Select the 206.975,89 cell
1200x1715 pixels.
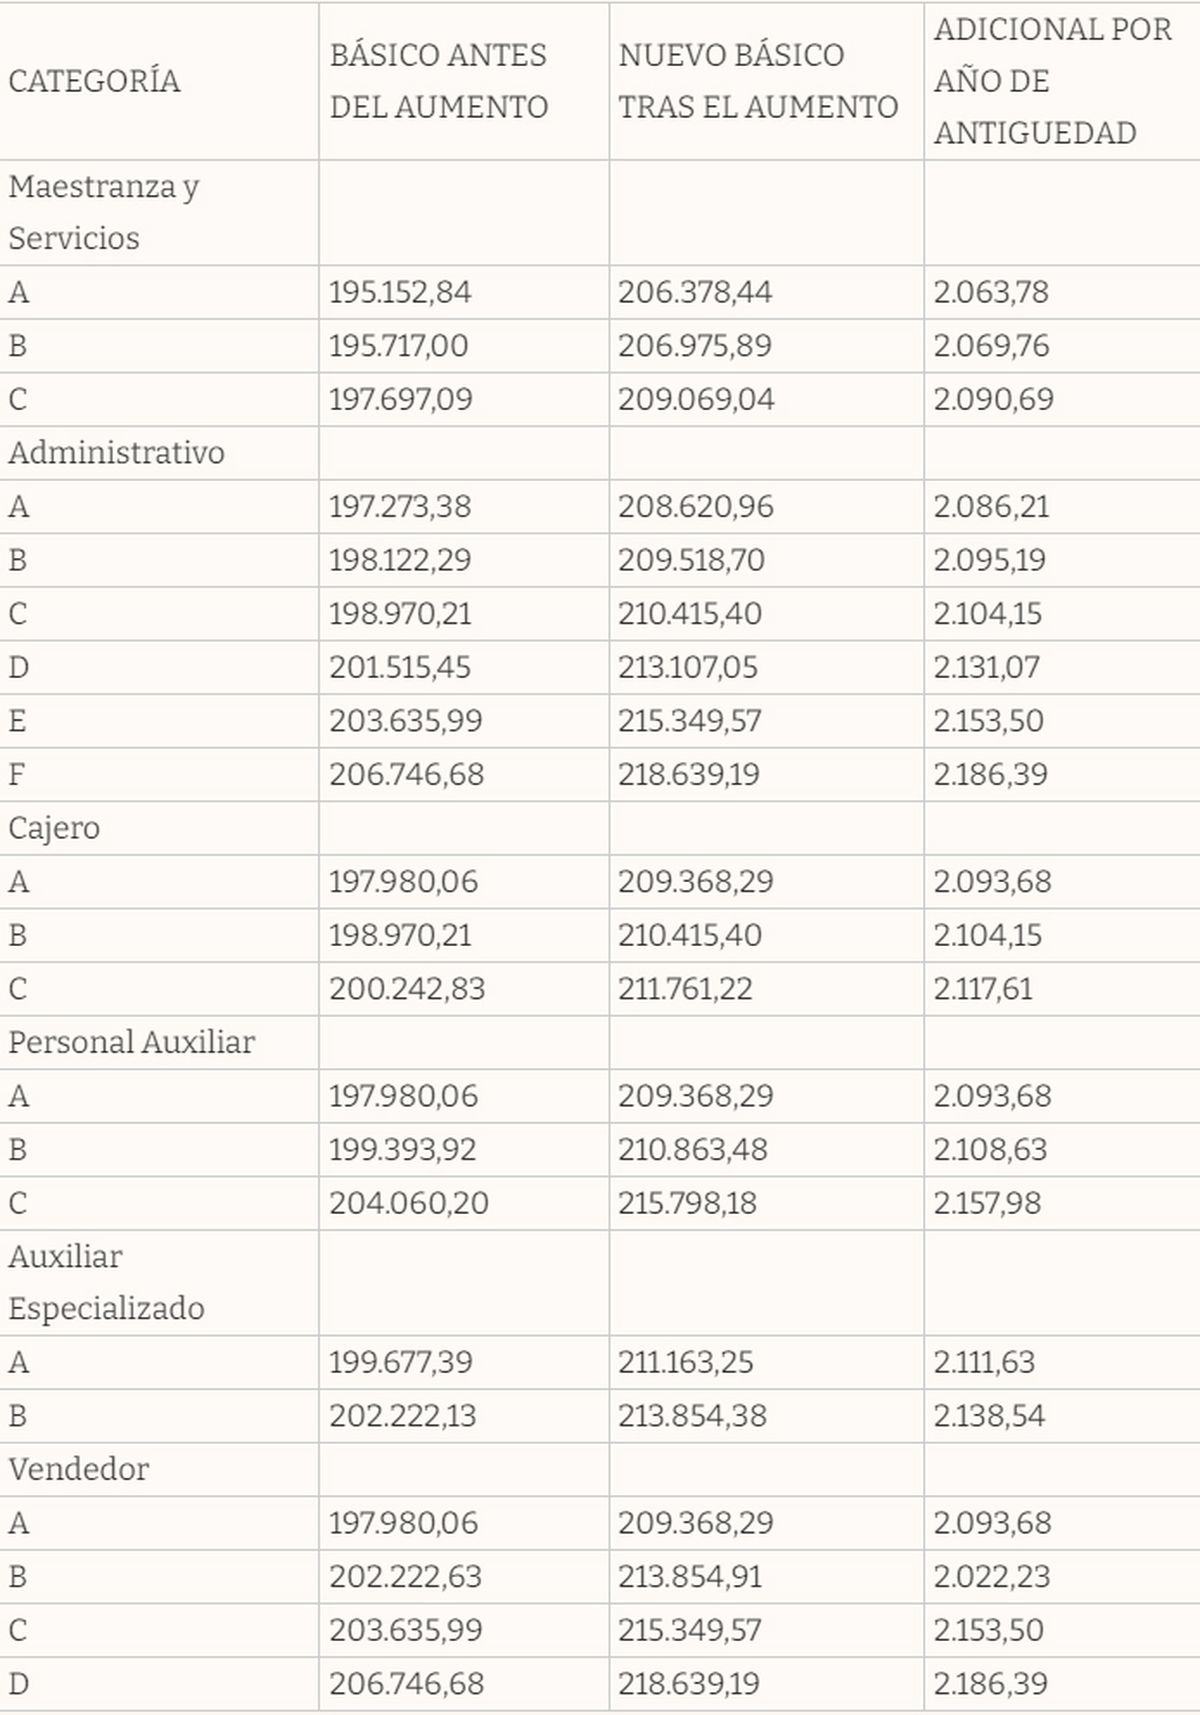tap(694, 346)
